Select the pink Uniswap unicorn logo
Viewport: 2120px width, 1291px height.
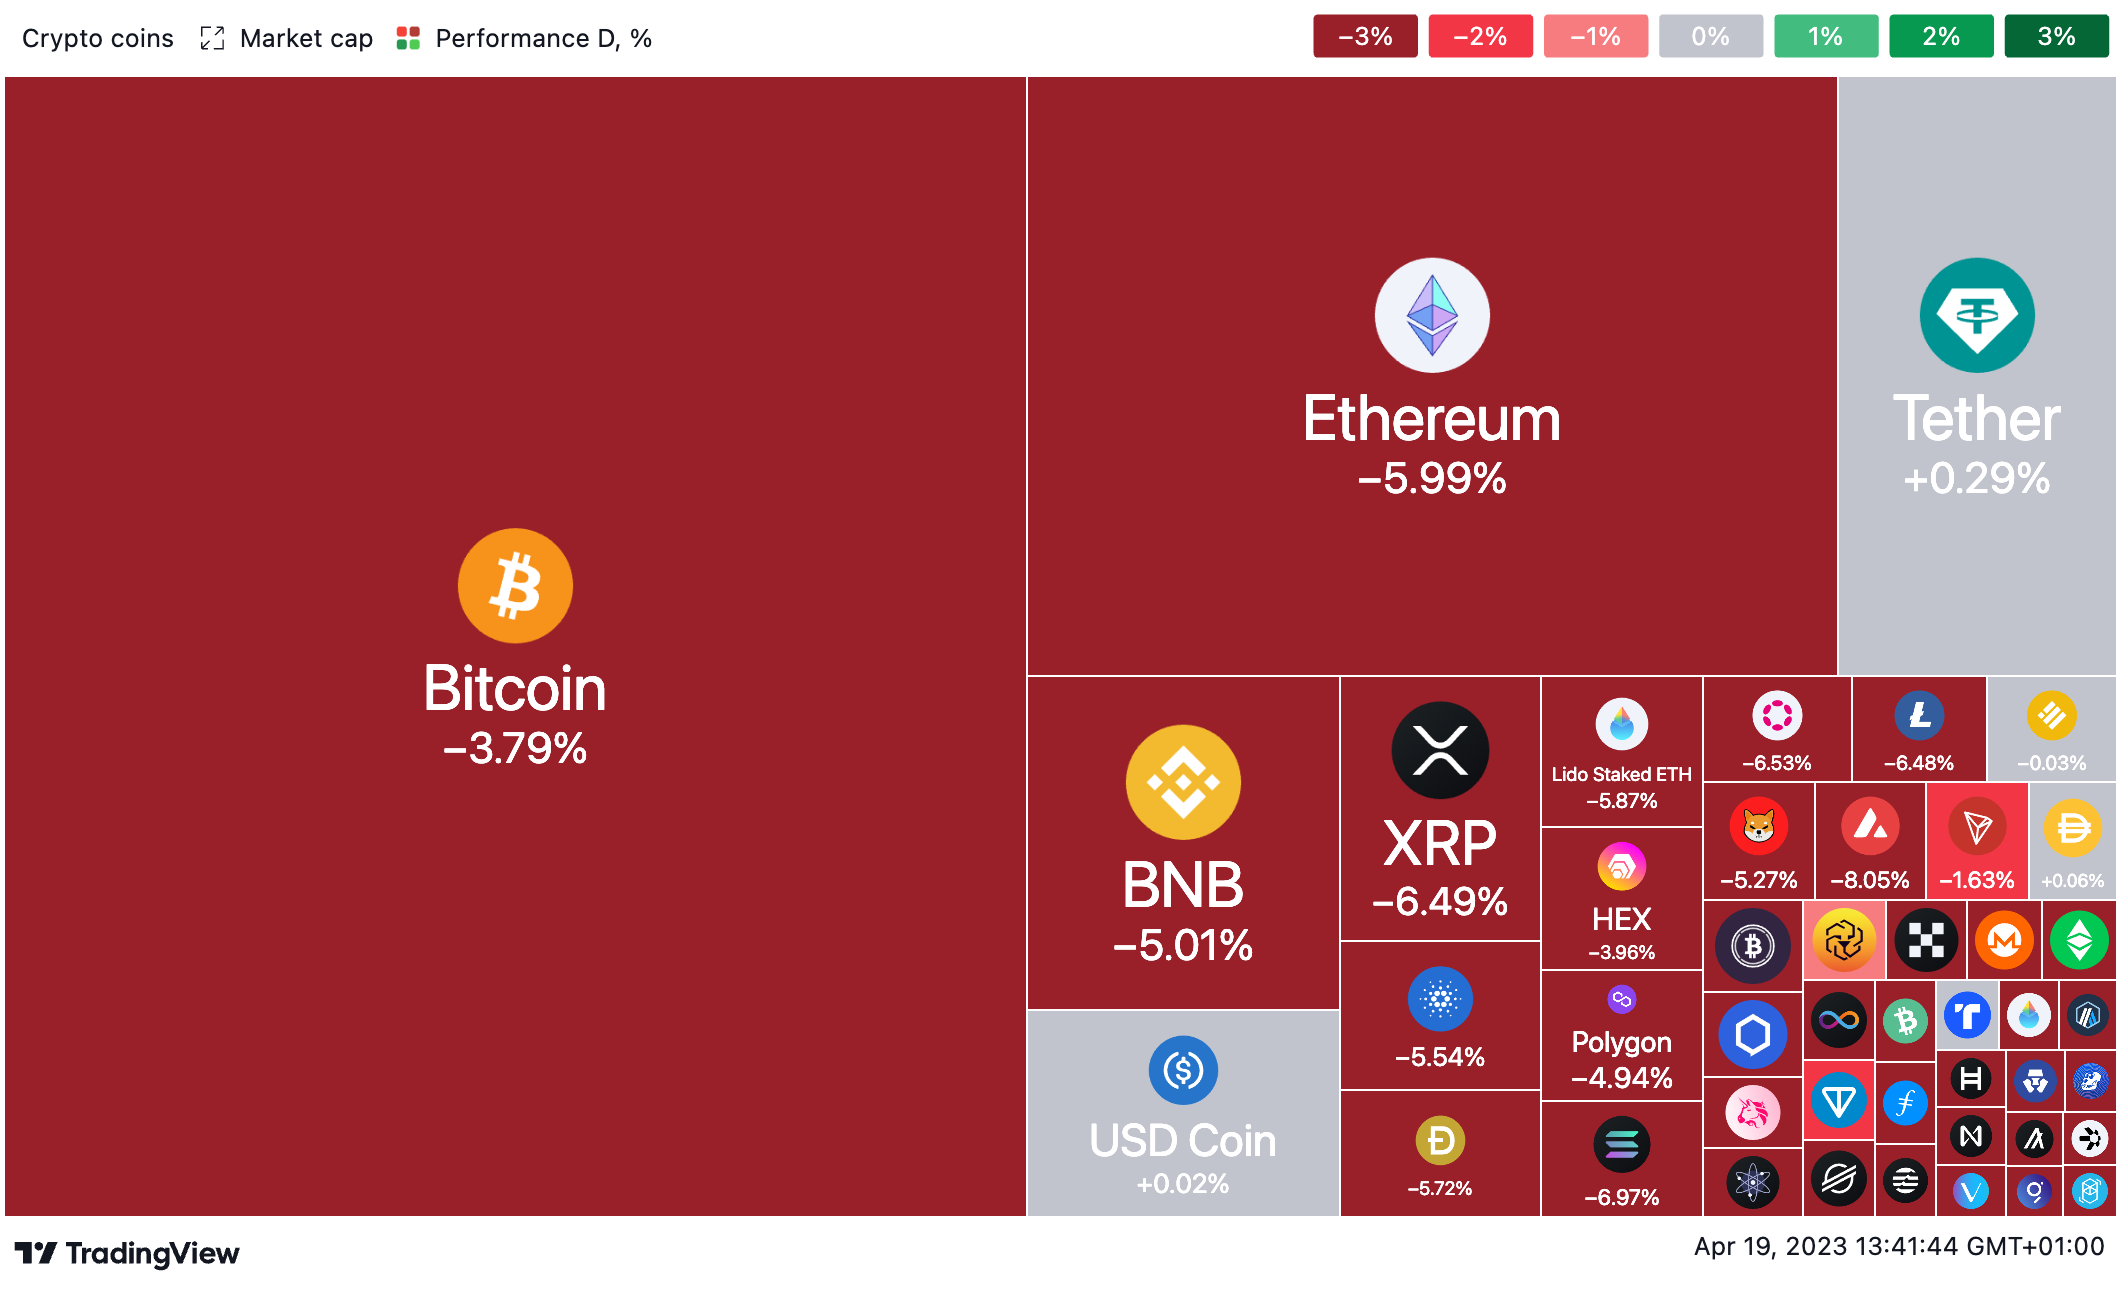(1752, 1113)
